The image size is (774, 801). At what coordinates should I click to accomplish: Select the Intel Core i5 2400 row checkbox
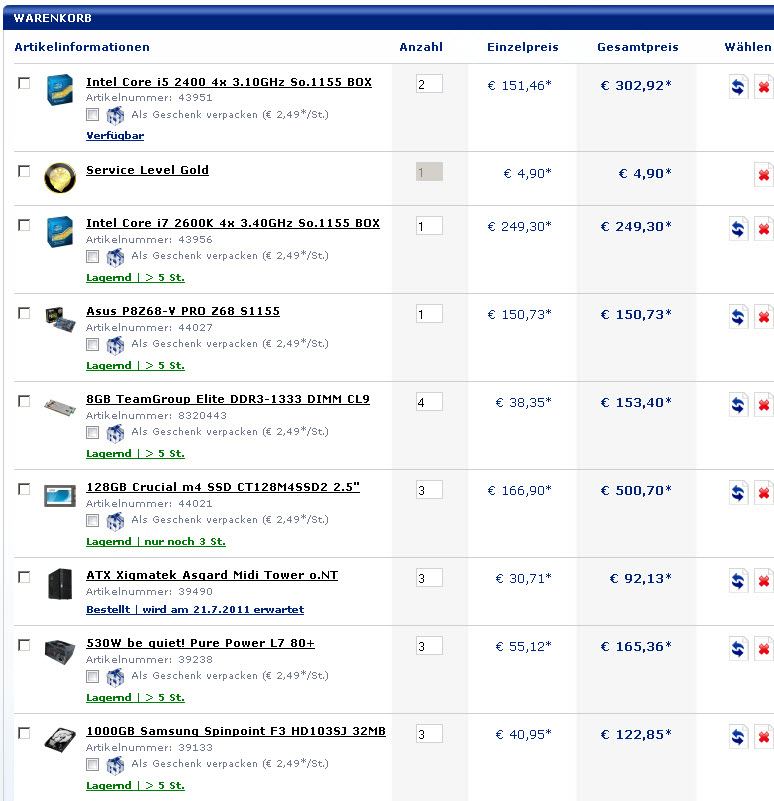tap(24, 83)
